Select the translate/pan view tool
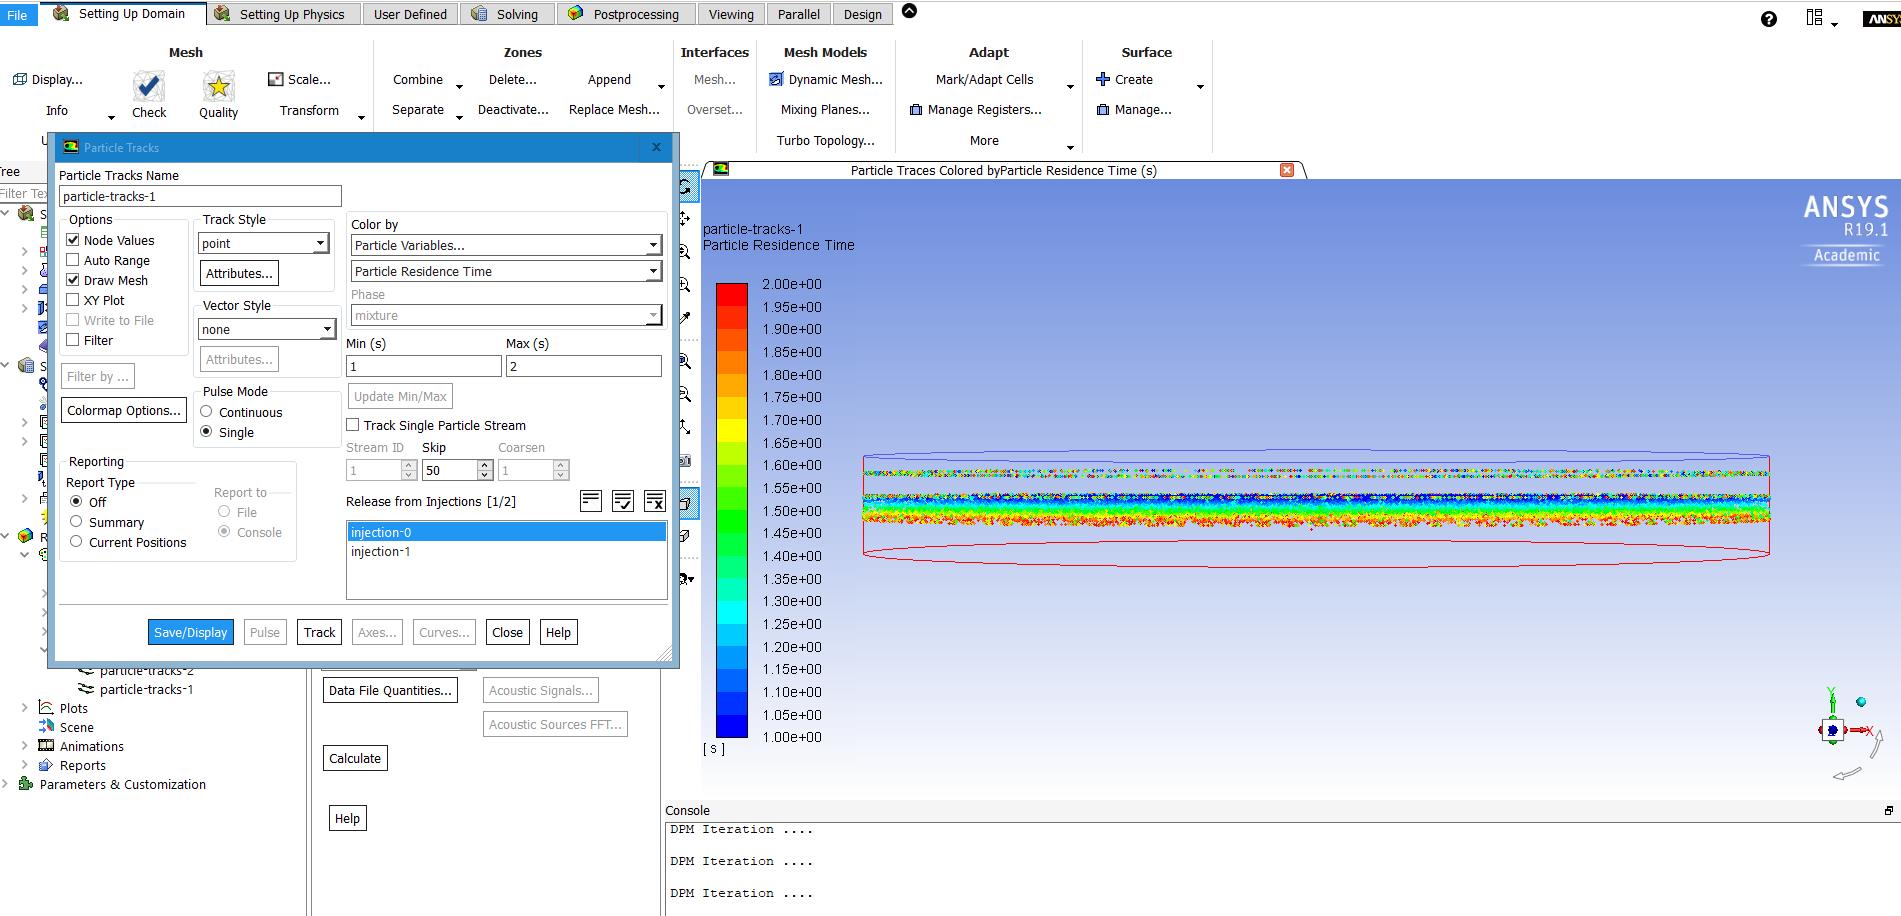This screenshot has height=916, width=1901. click(685, 218)
